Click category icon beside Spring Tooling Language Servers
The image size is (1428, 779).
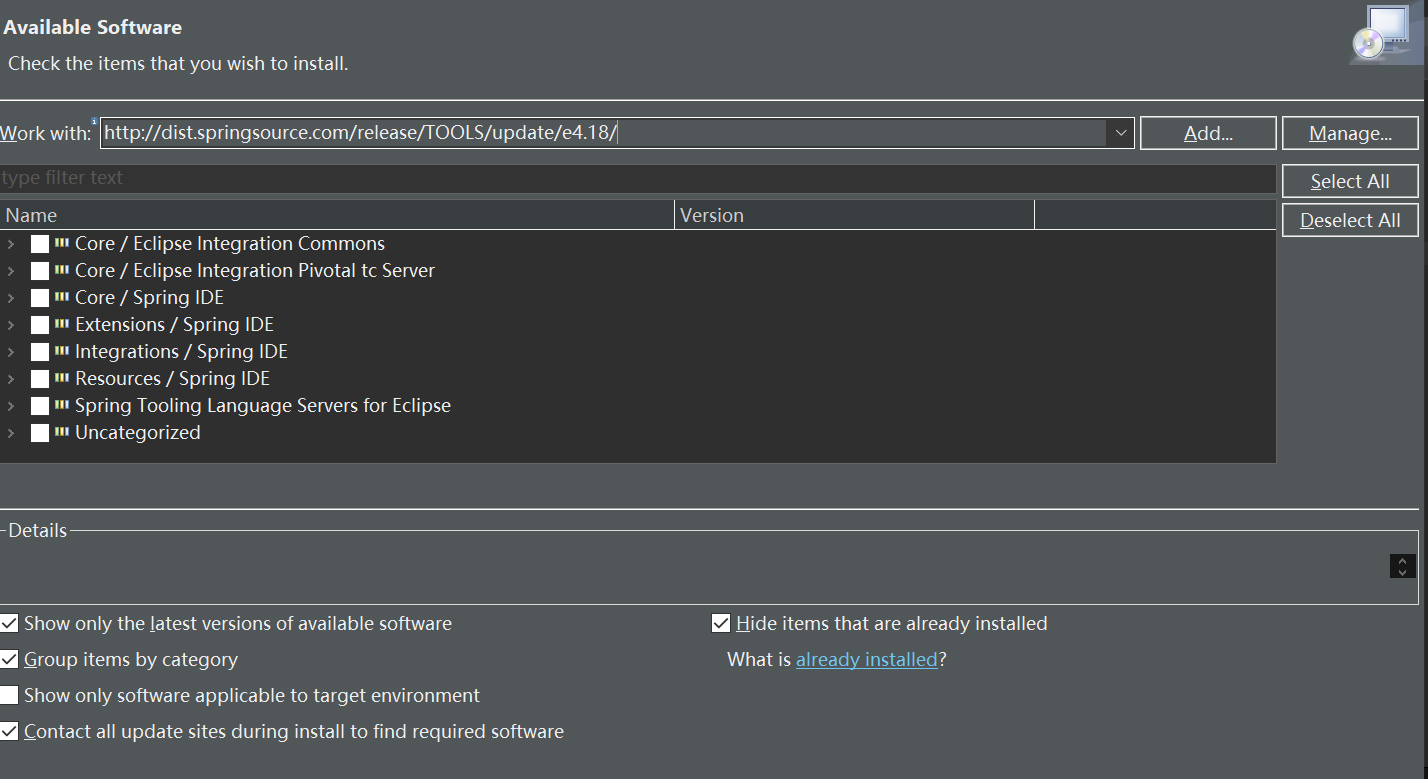coord(62,405)
